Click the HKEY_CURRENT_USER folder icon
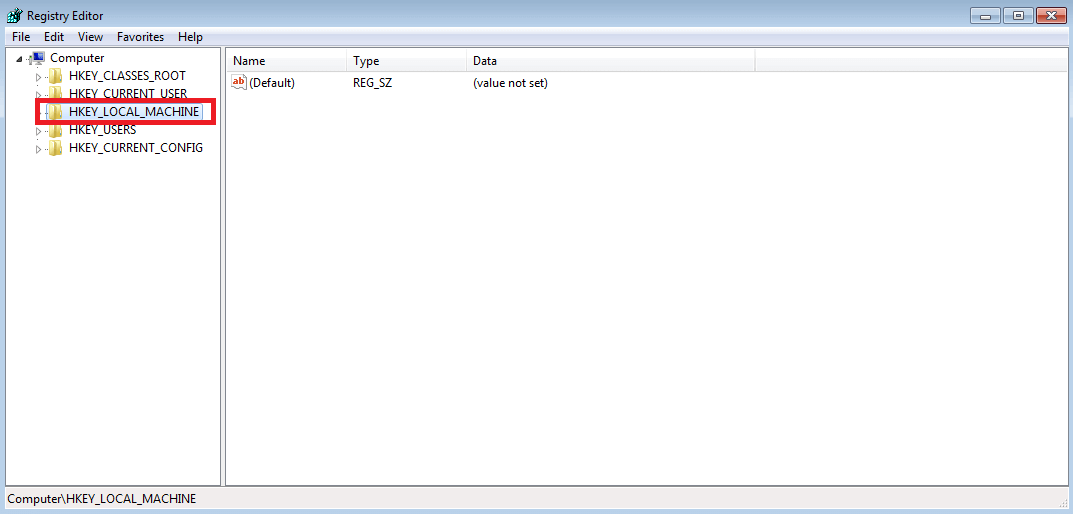Image resolution: width=1073 pixels, height=514 pixels. 55,94
